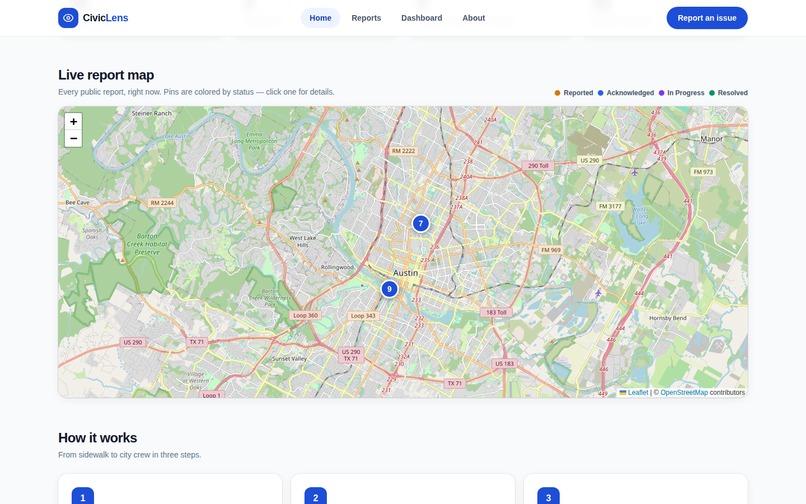Click the Hornsby Bend map label
806x504 pixels.
[668, 318]
